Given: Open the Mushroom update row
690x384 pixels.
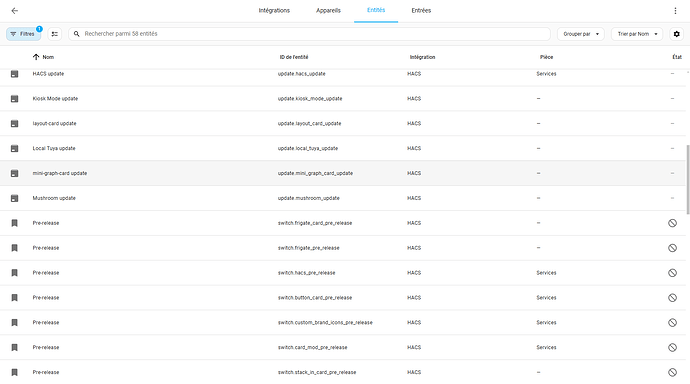Looking at the screenshot, I should tap(343, 198).
